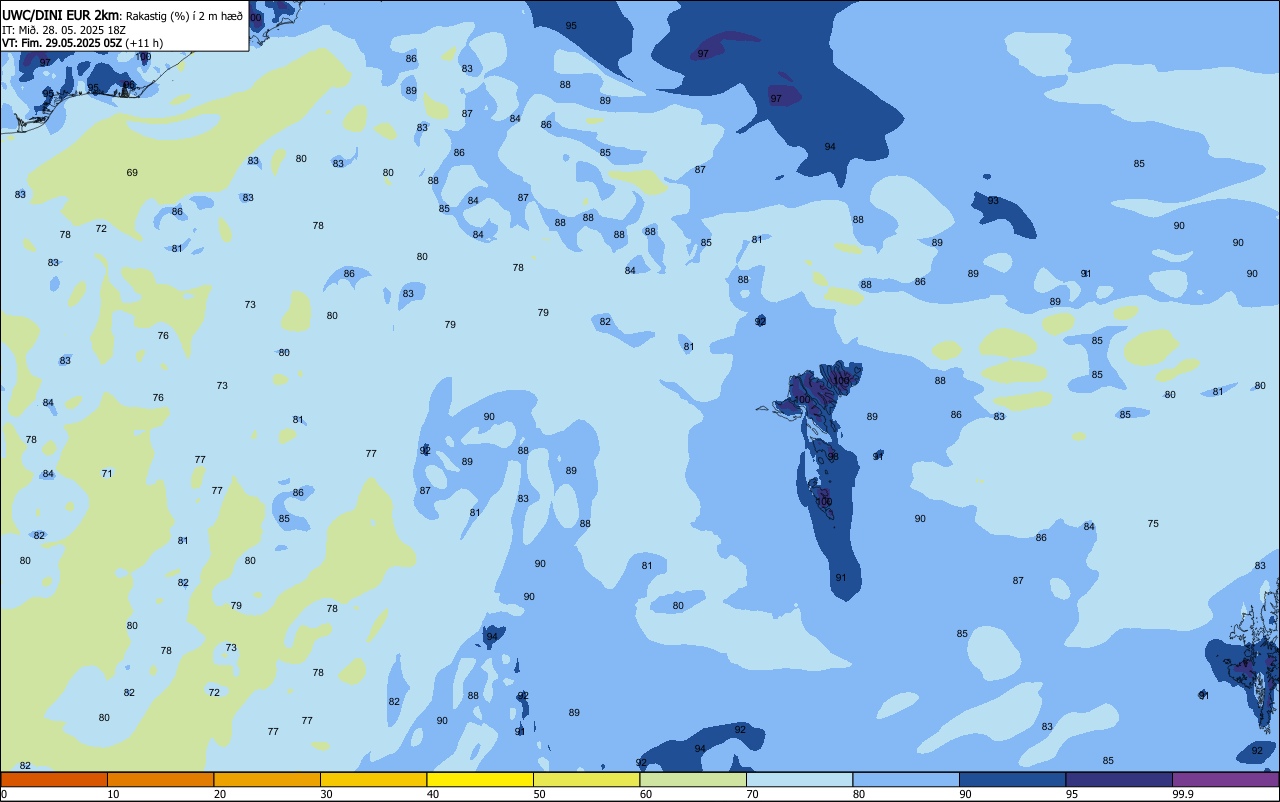Screen dimensions: 1280x802
Task: Click the legend tick label '30'
Action: (326, 794)
